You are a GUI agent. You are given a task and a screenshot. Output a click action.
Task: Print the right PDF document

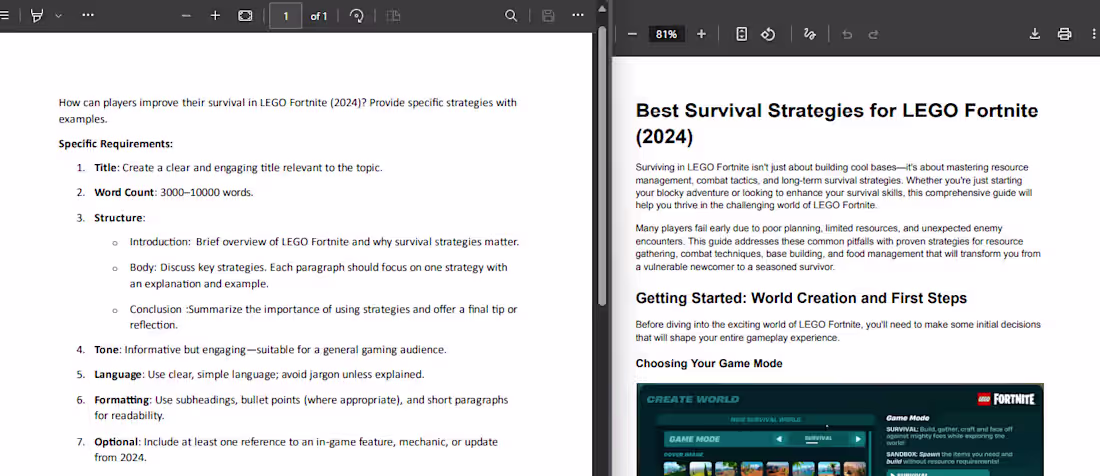point(1064,34)
